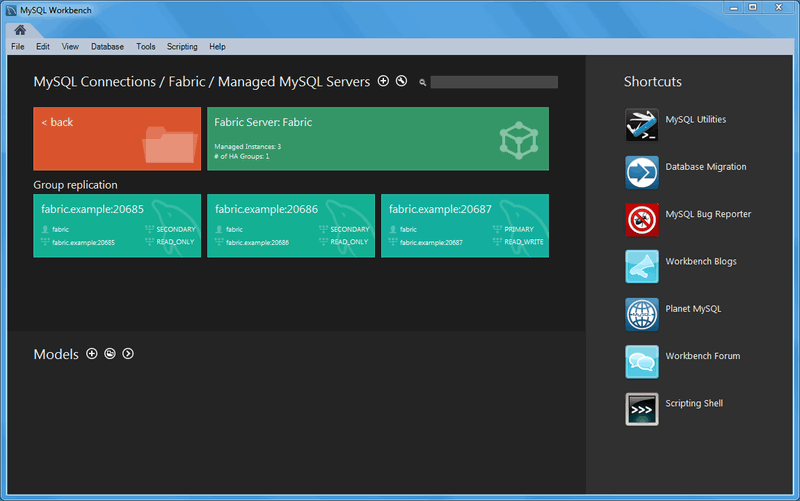Click READ_ONLY mode on the 20686 tile
The width and height of the screenshot is (800, 501).
pos(349,242)
